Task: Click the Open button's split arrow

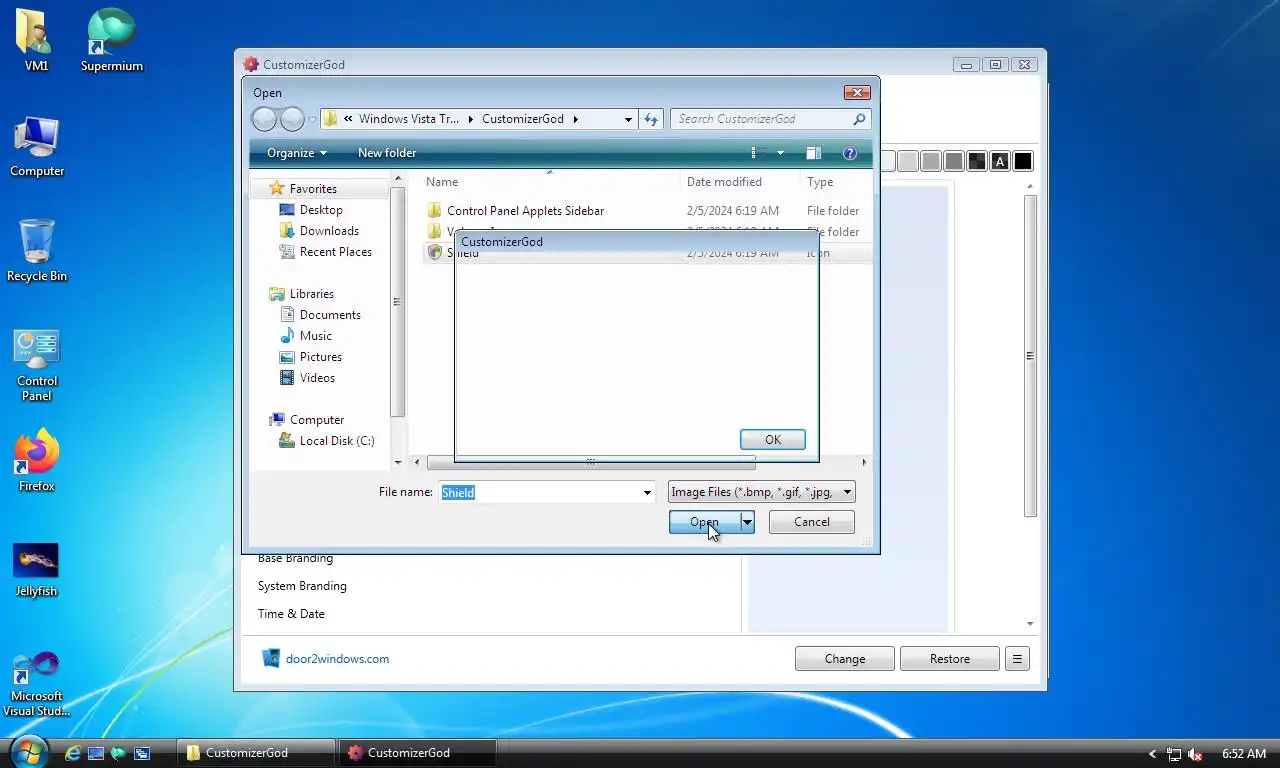Action: tap(747, 522)
